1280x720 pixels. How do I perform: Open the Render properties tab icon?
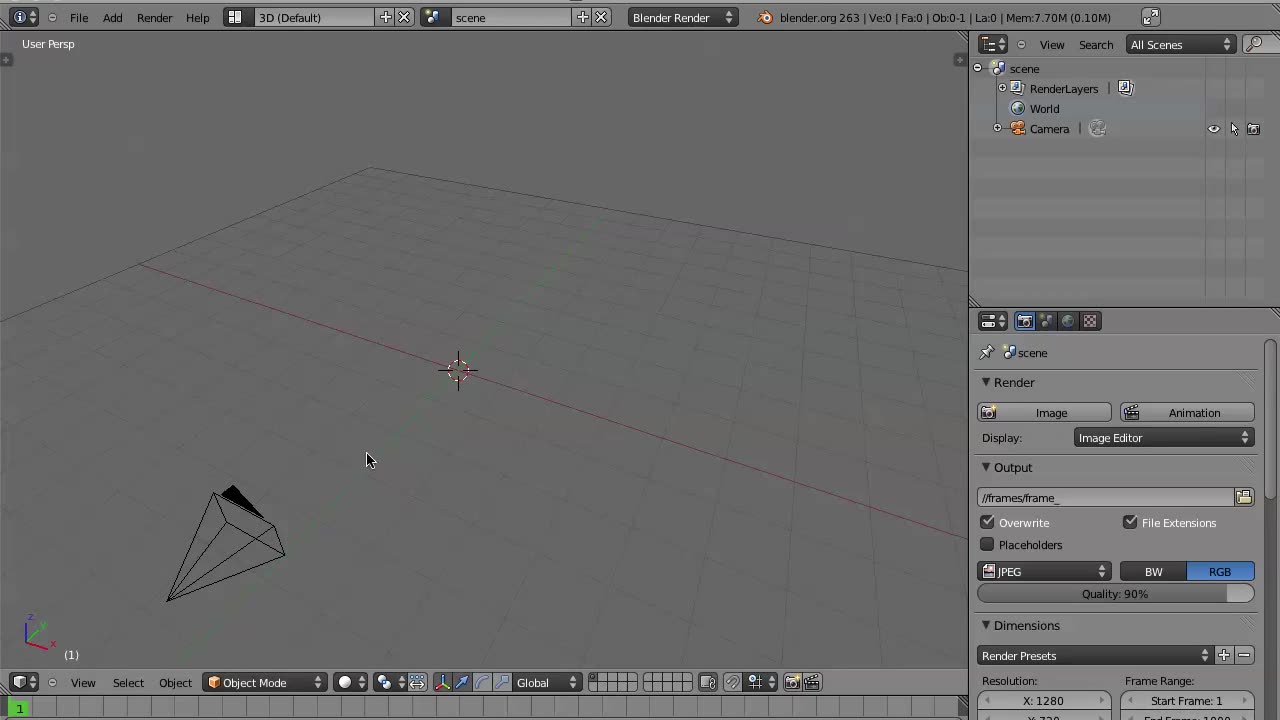1024,321
